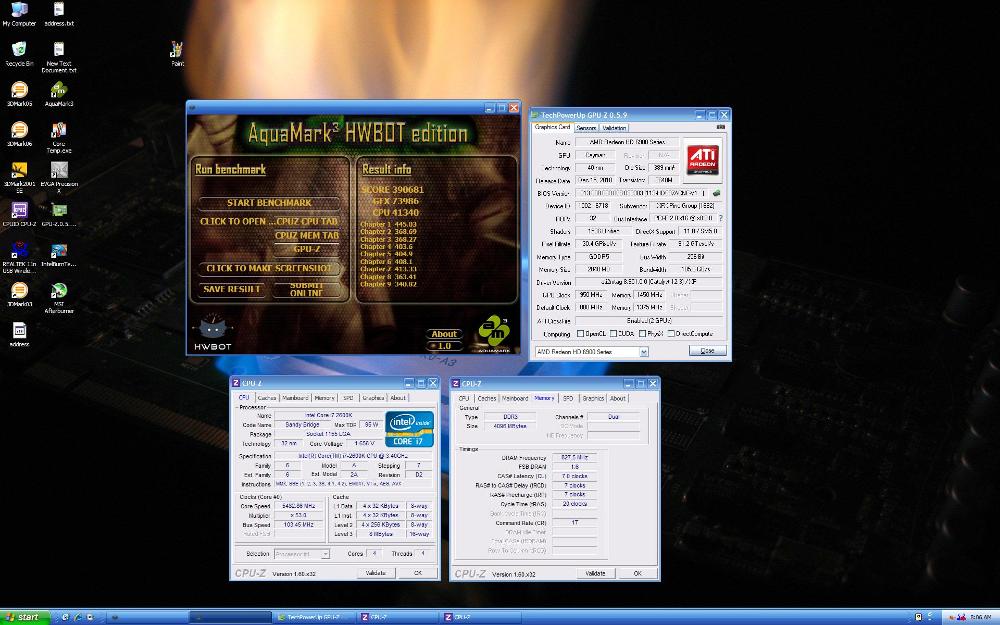Toggle the PhysX checkbox in GPU-Z
This screenshot has width=1000, height=625.
pyautogui.click(x=642, y=334)
